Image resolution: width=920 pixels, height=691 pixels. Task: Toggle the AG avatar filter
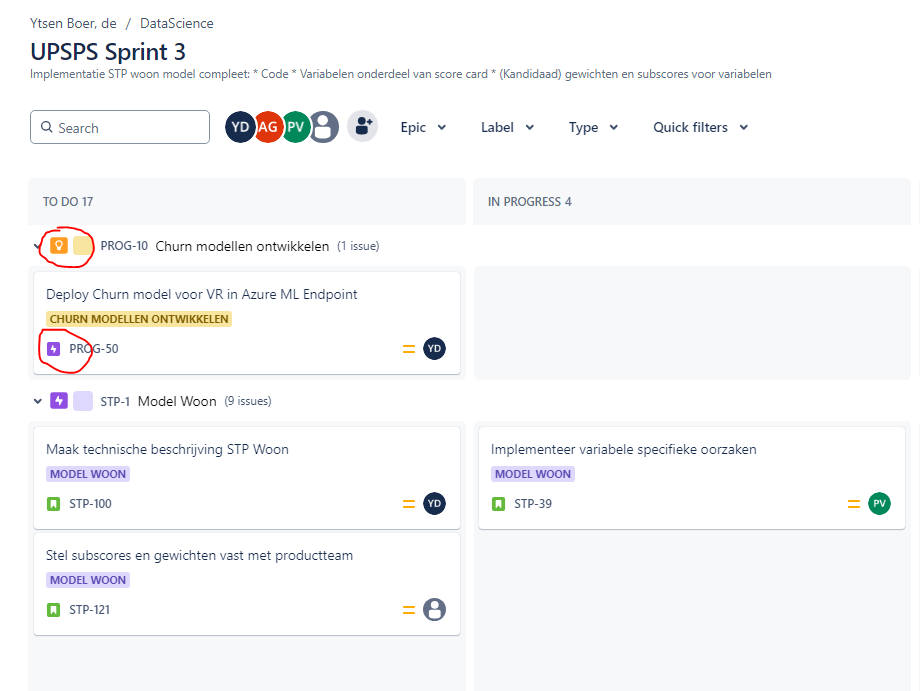267,126
